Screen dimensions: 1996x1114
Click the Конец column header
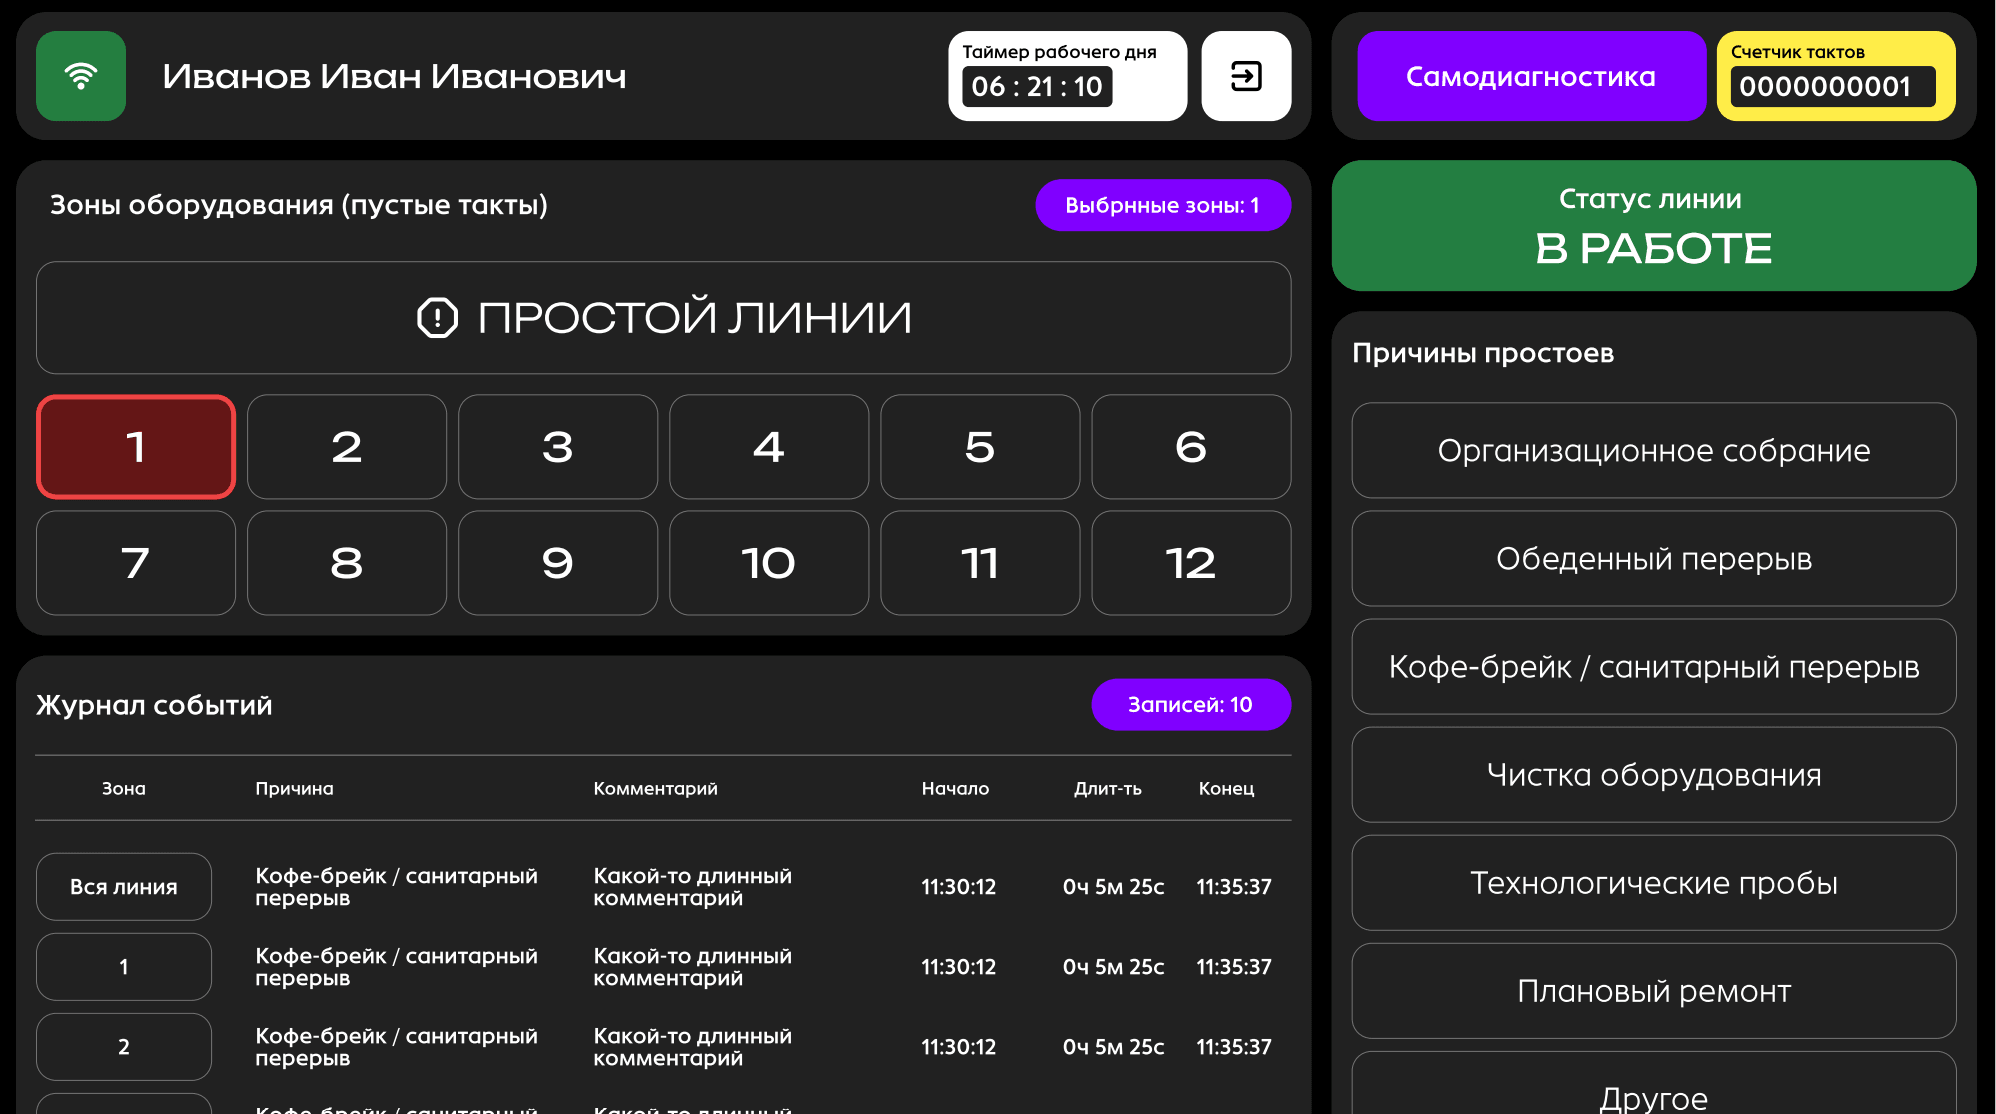1226,789
